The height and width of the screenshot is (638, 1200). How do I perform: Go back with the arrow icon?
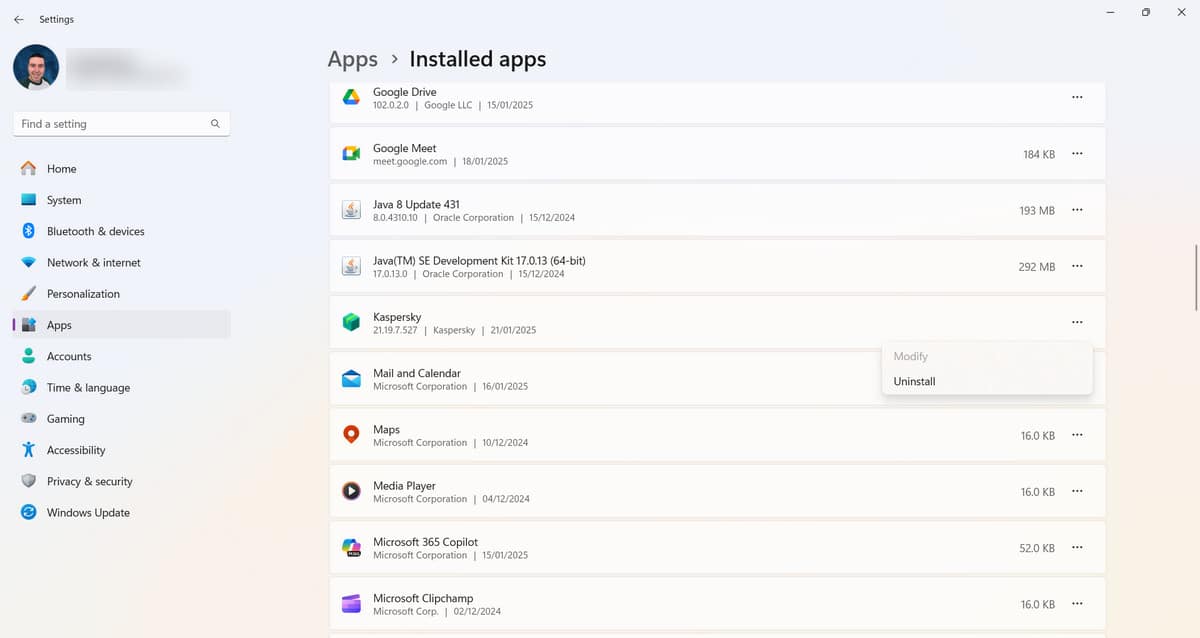pyautogui.click(x=18, y=19)
